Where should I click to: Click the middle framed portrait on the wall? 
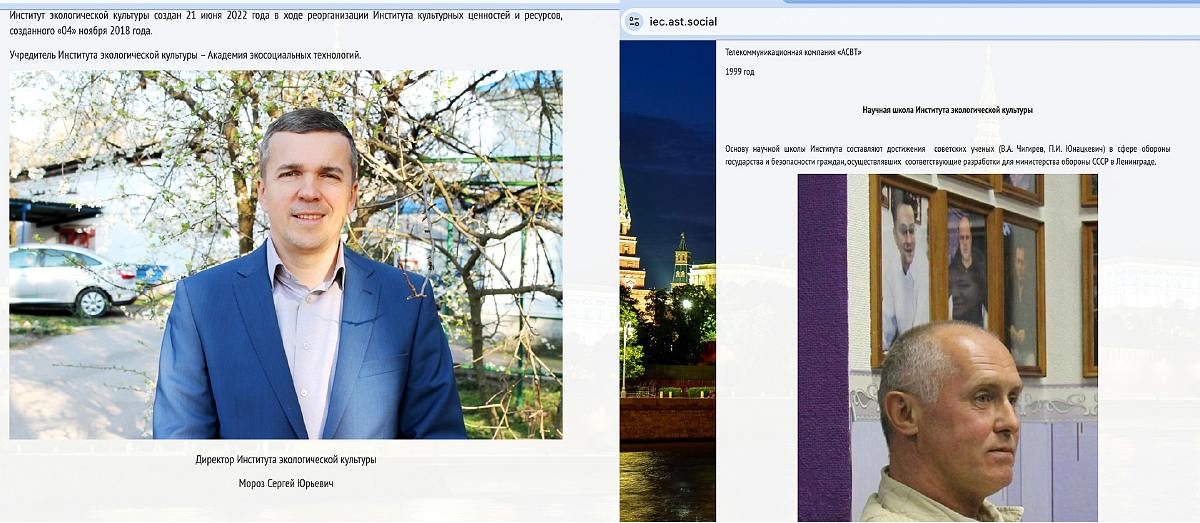point(966,265)
